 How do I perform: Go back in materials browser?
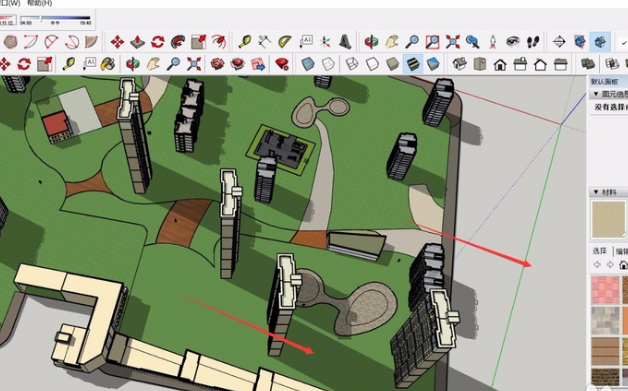click(x=597, y=265)
